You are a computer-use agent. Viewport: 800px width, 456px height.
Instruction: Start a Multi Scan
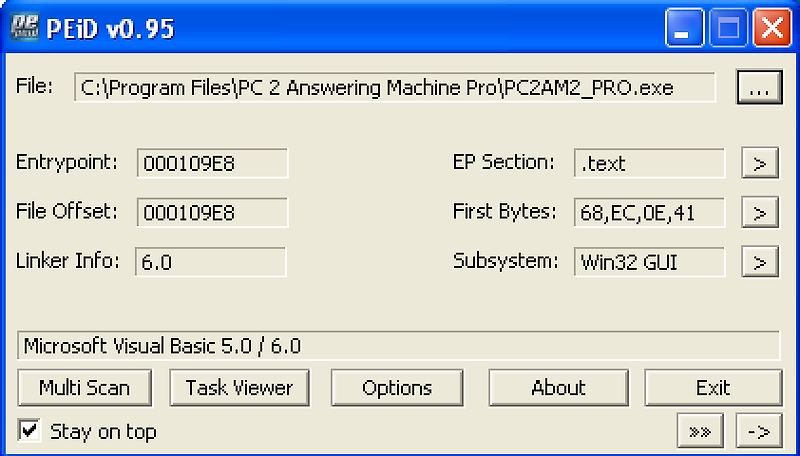(x=85, y=388)
